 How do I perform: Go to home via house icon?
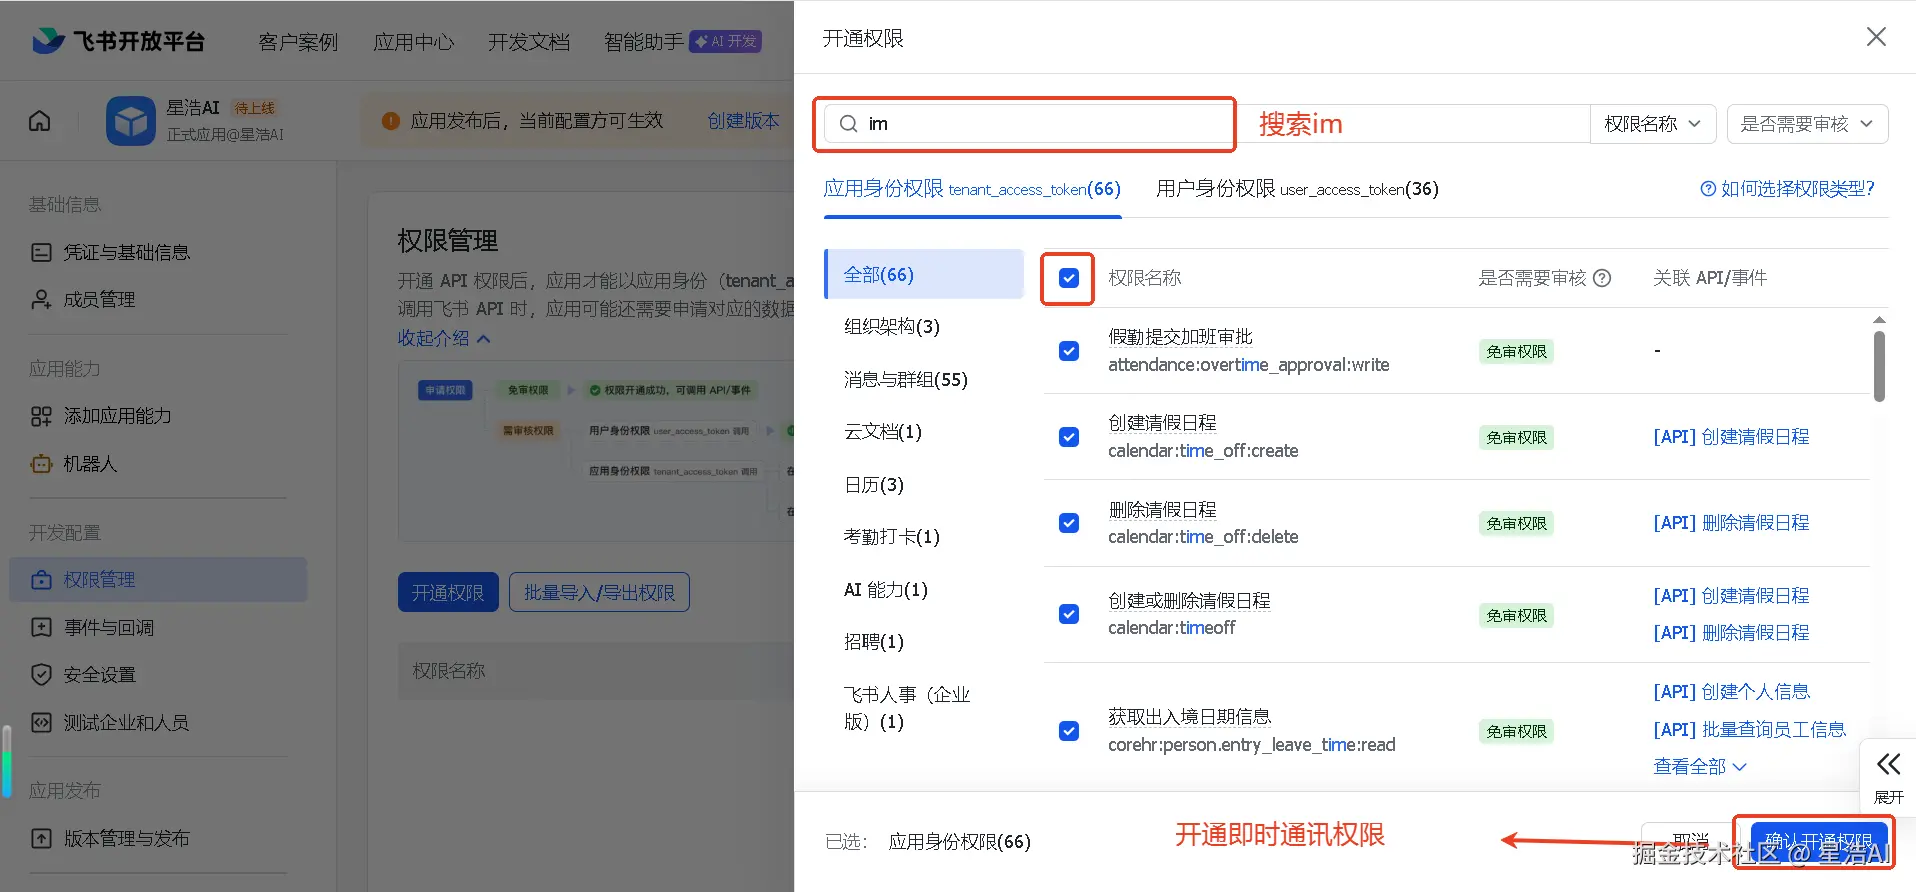40,121
